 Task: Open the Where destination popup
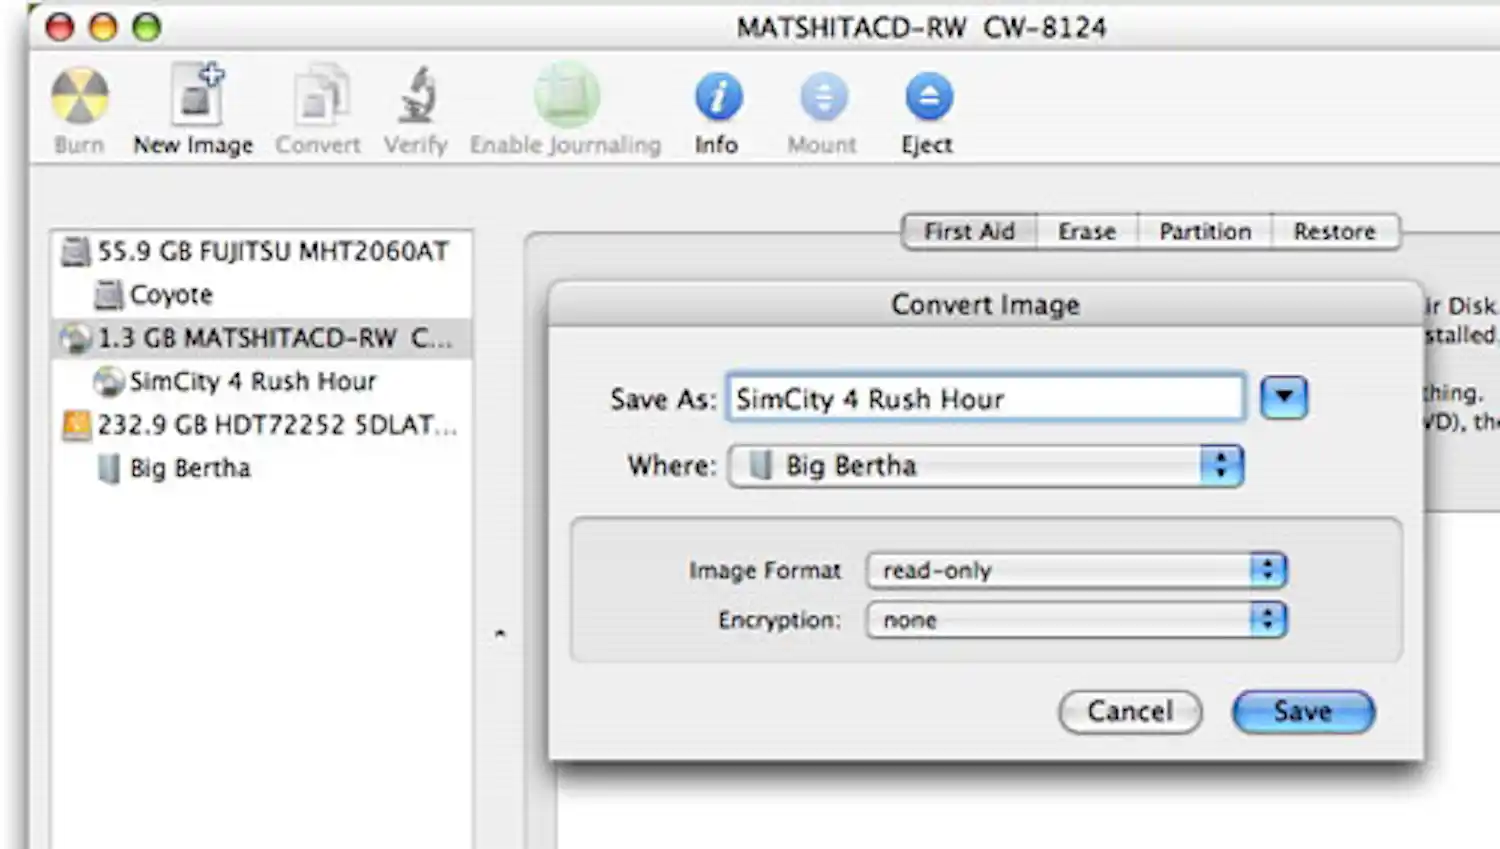pyautogui.click(x=986, y=466)
